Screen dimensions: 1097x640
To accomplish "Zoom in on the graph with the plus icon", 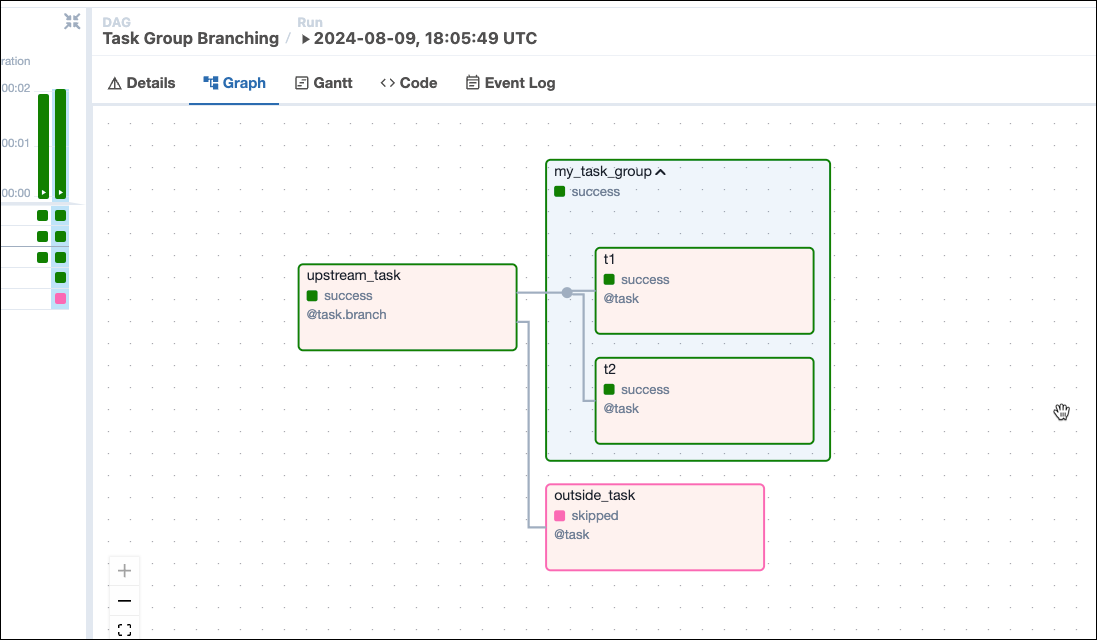I will (x=123, y=570).
